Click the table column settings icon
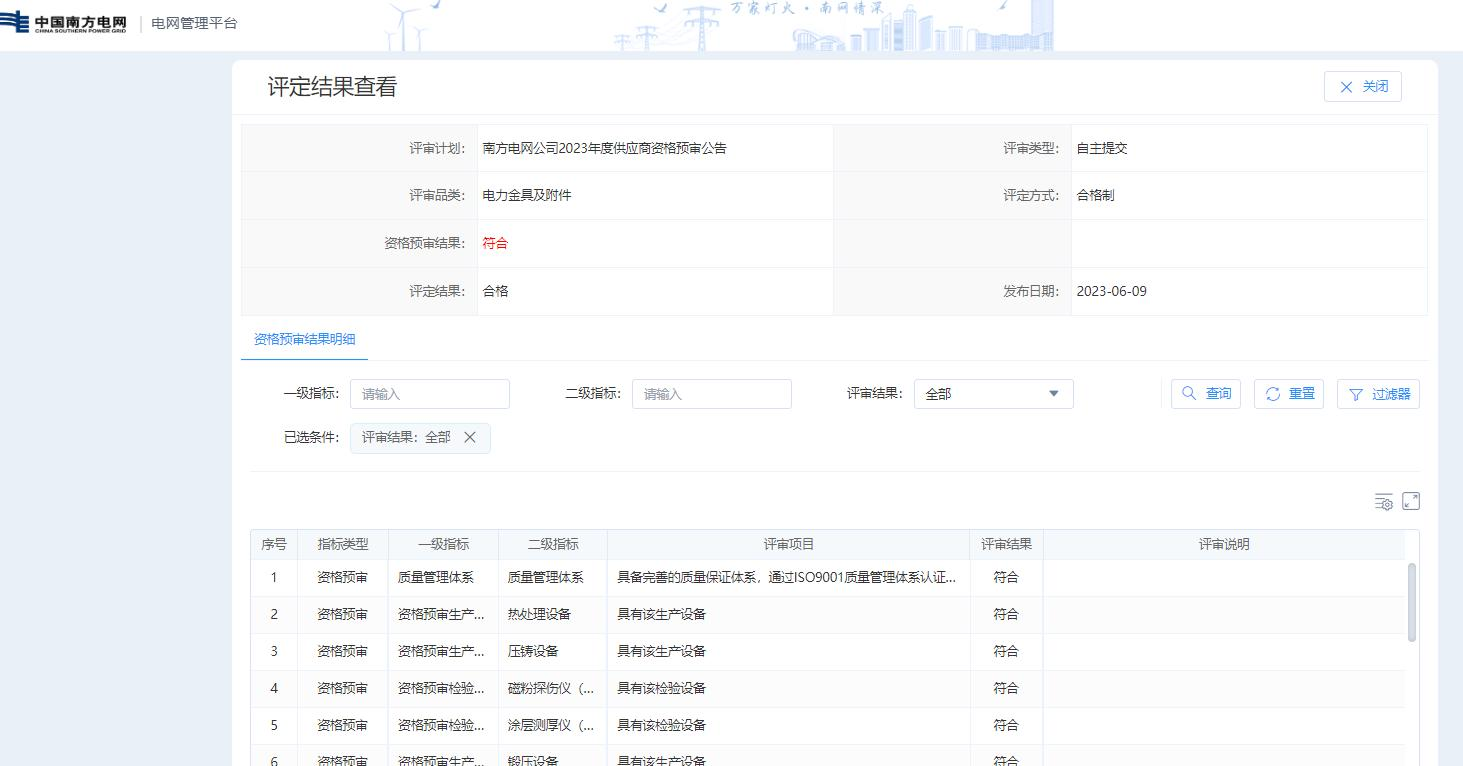The image size is (1463, 766). tap(1383, 502)
